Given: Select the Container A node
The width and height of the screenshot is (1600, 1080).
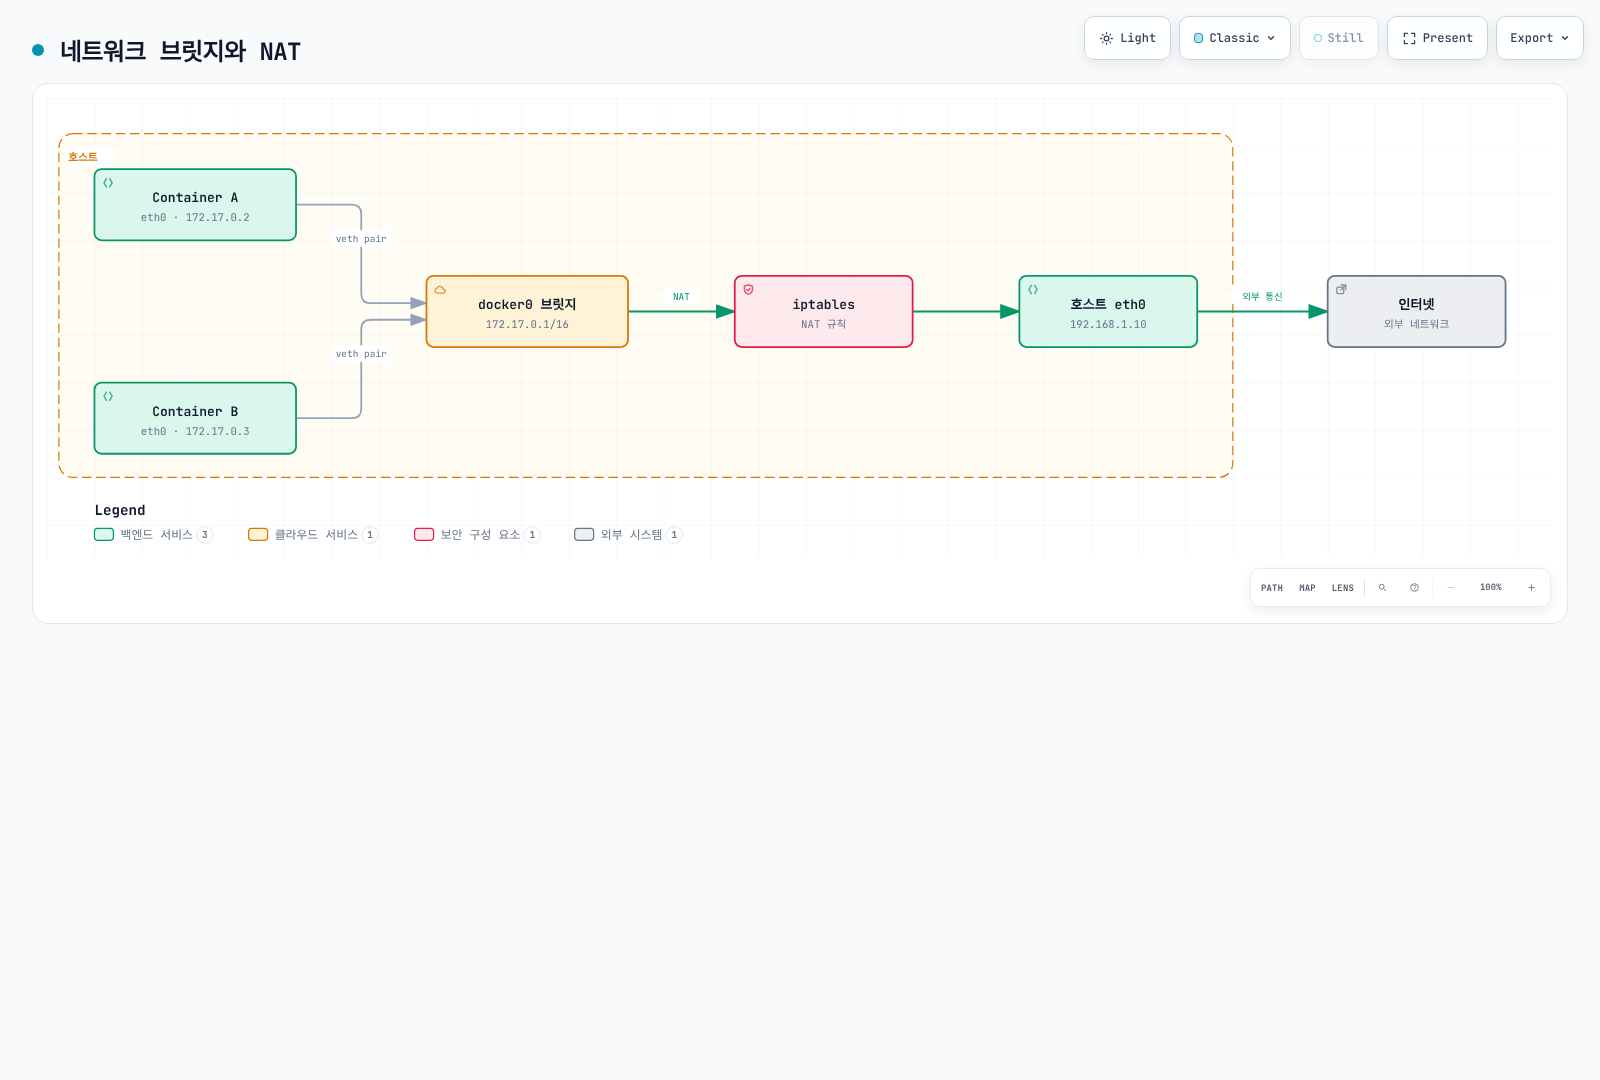Looking at the screenshot, I should click(x=195, y=205).
